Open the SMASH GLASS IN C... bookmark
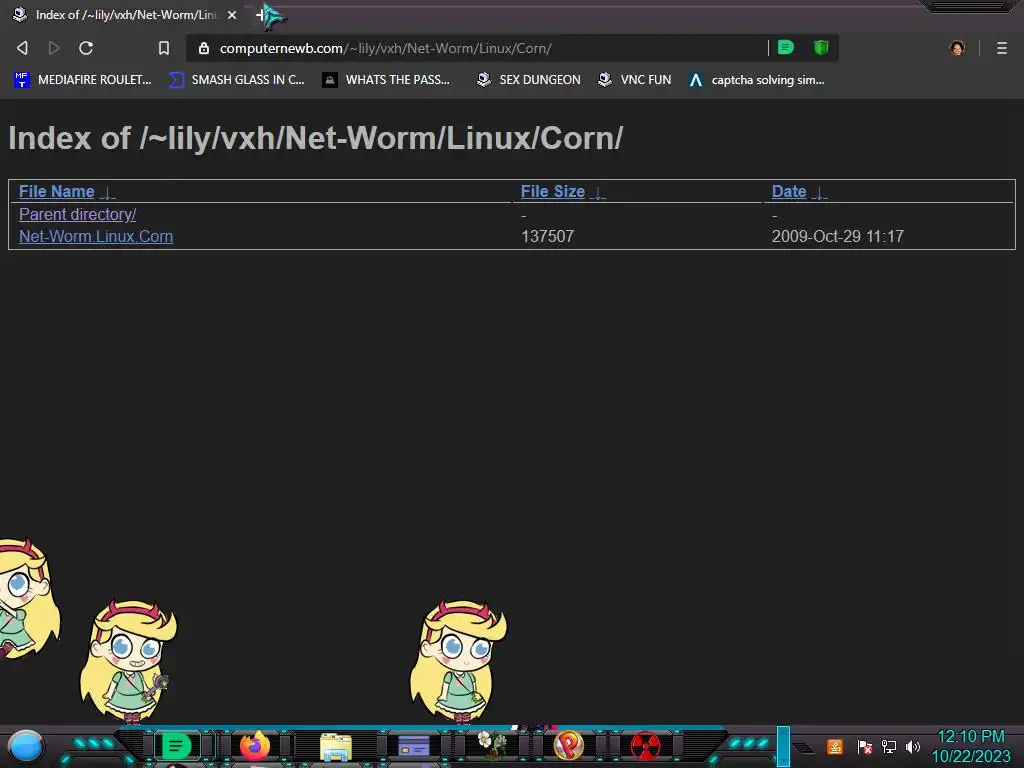The image size is (1024, 768). pos(237,80)
